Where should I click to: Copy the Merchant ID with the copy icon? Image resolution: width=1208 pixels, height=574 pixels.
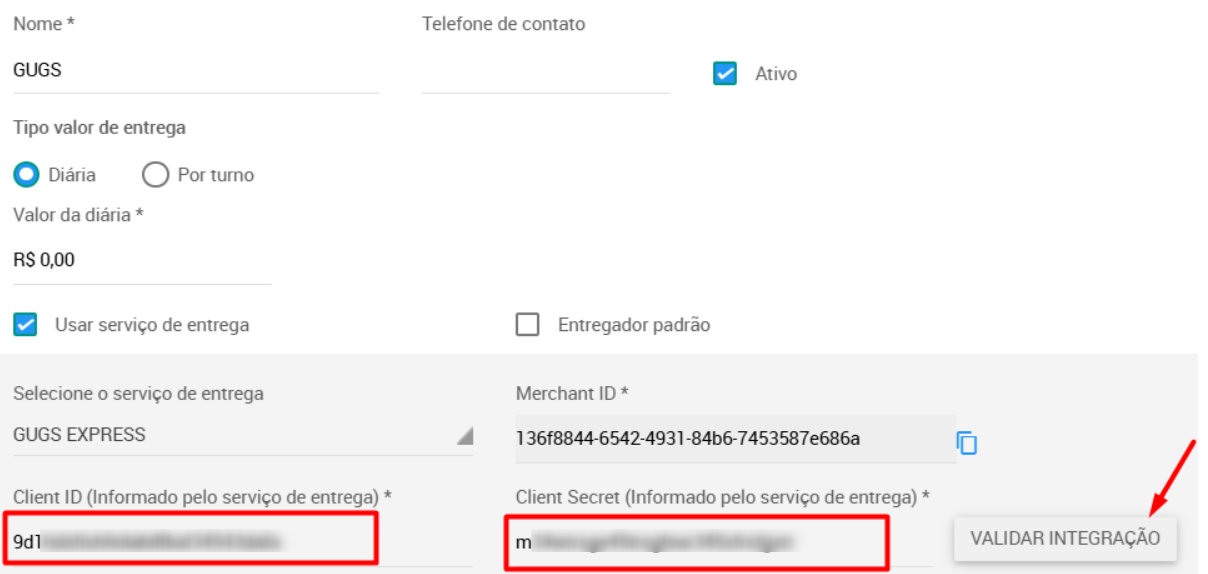point(966,442)
